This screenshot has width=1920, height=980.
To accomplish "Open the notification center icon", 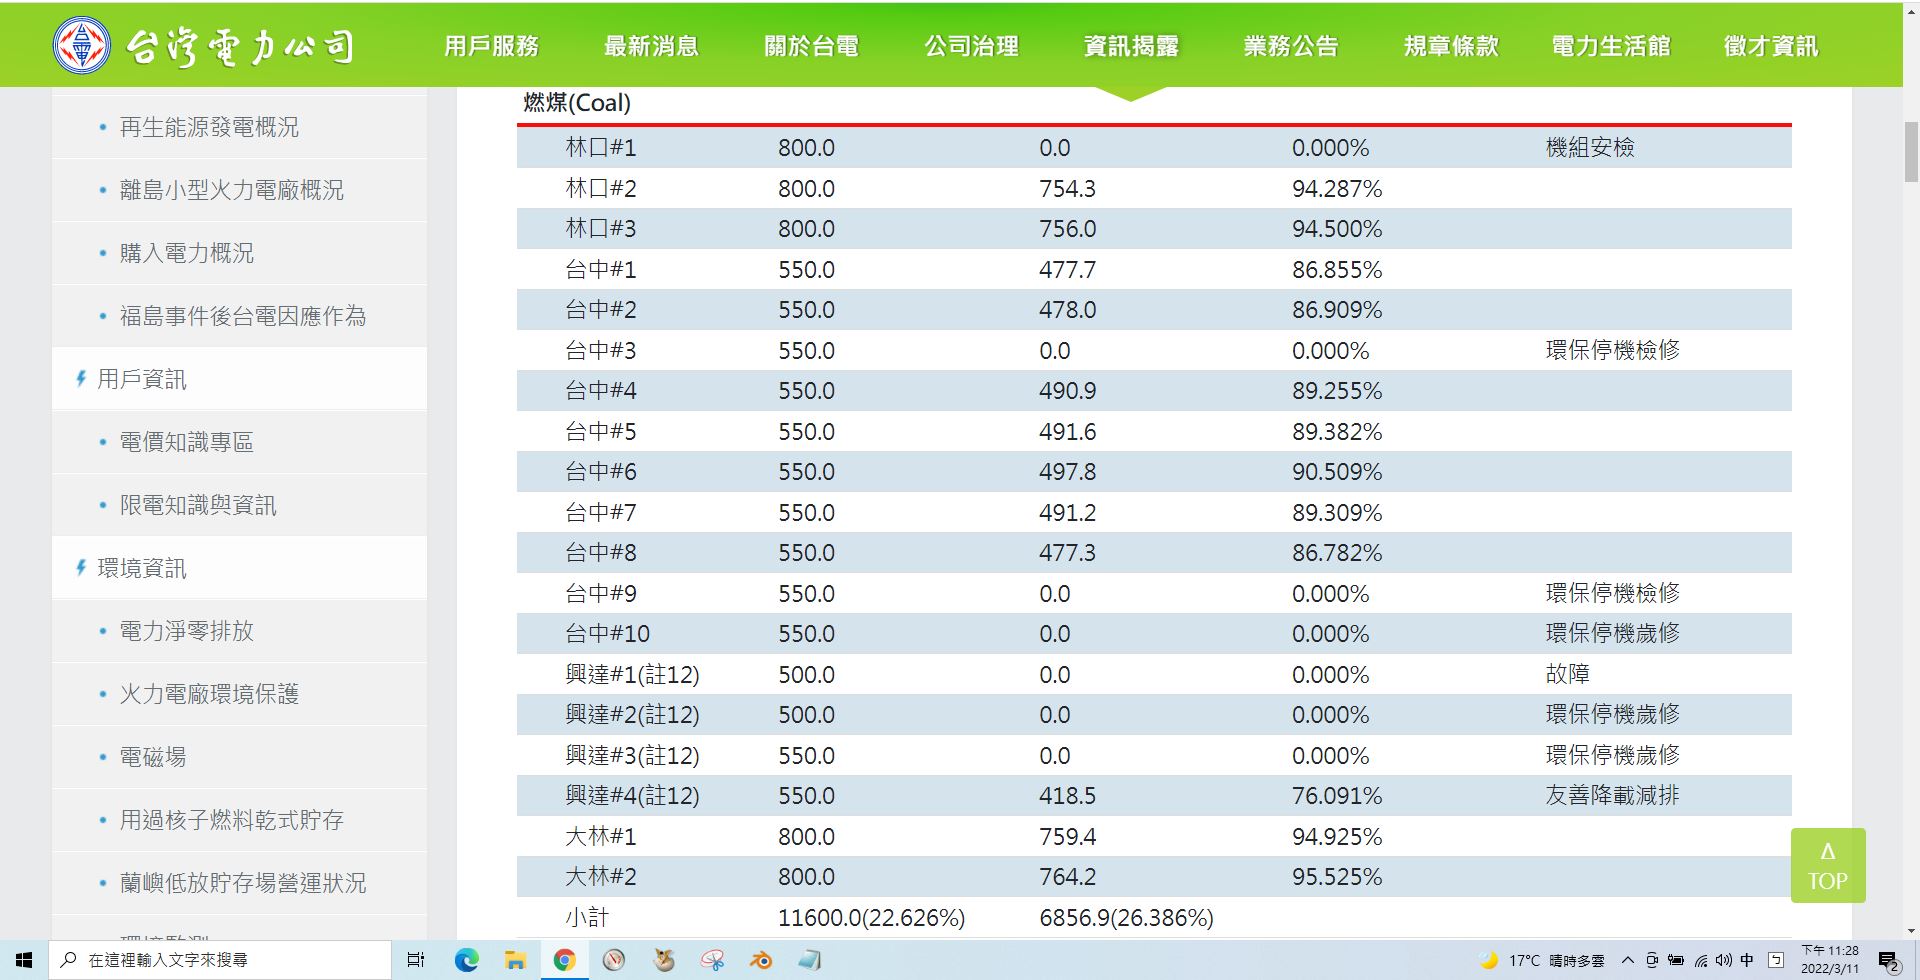I will coord(1889,961).
